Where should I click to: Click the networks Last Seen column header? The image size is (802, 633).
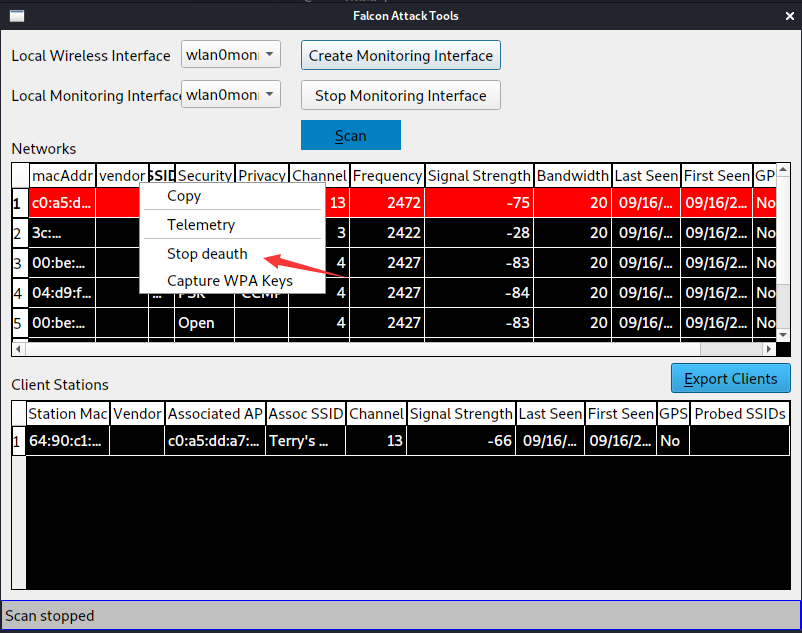pyautogui.click(x=646, y=175)
